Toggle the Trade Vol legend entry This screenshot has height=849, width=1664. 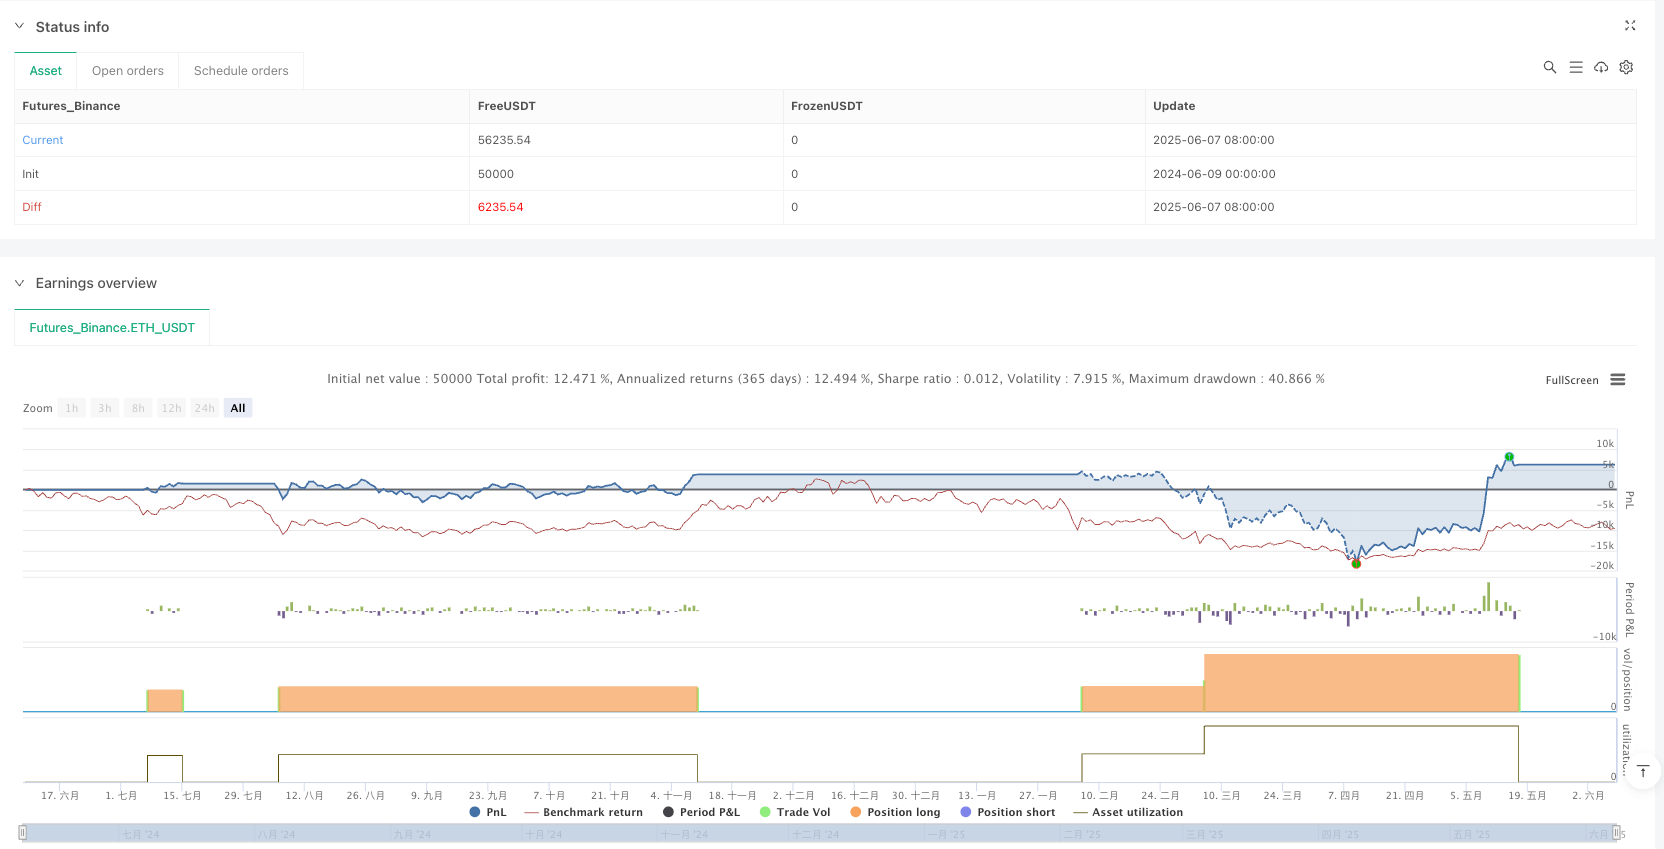[x=795, y=812]
